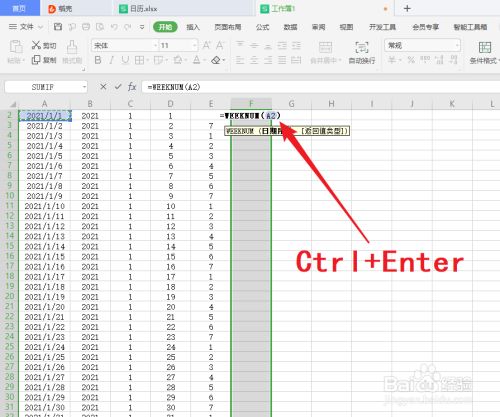The width and height of the screenshot is (500, 417).
Task: Align text right in cell
Action: coord(268,60)
